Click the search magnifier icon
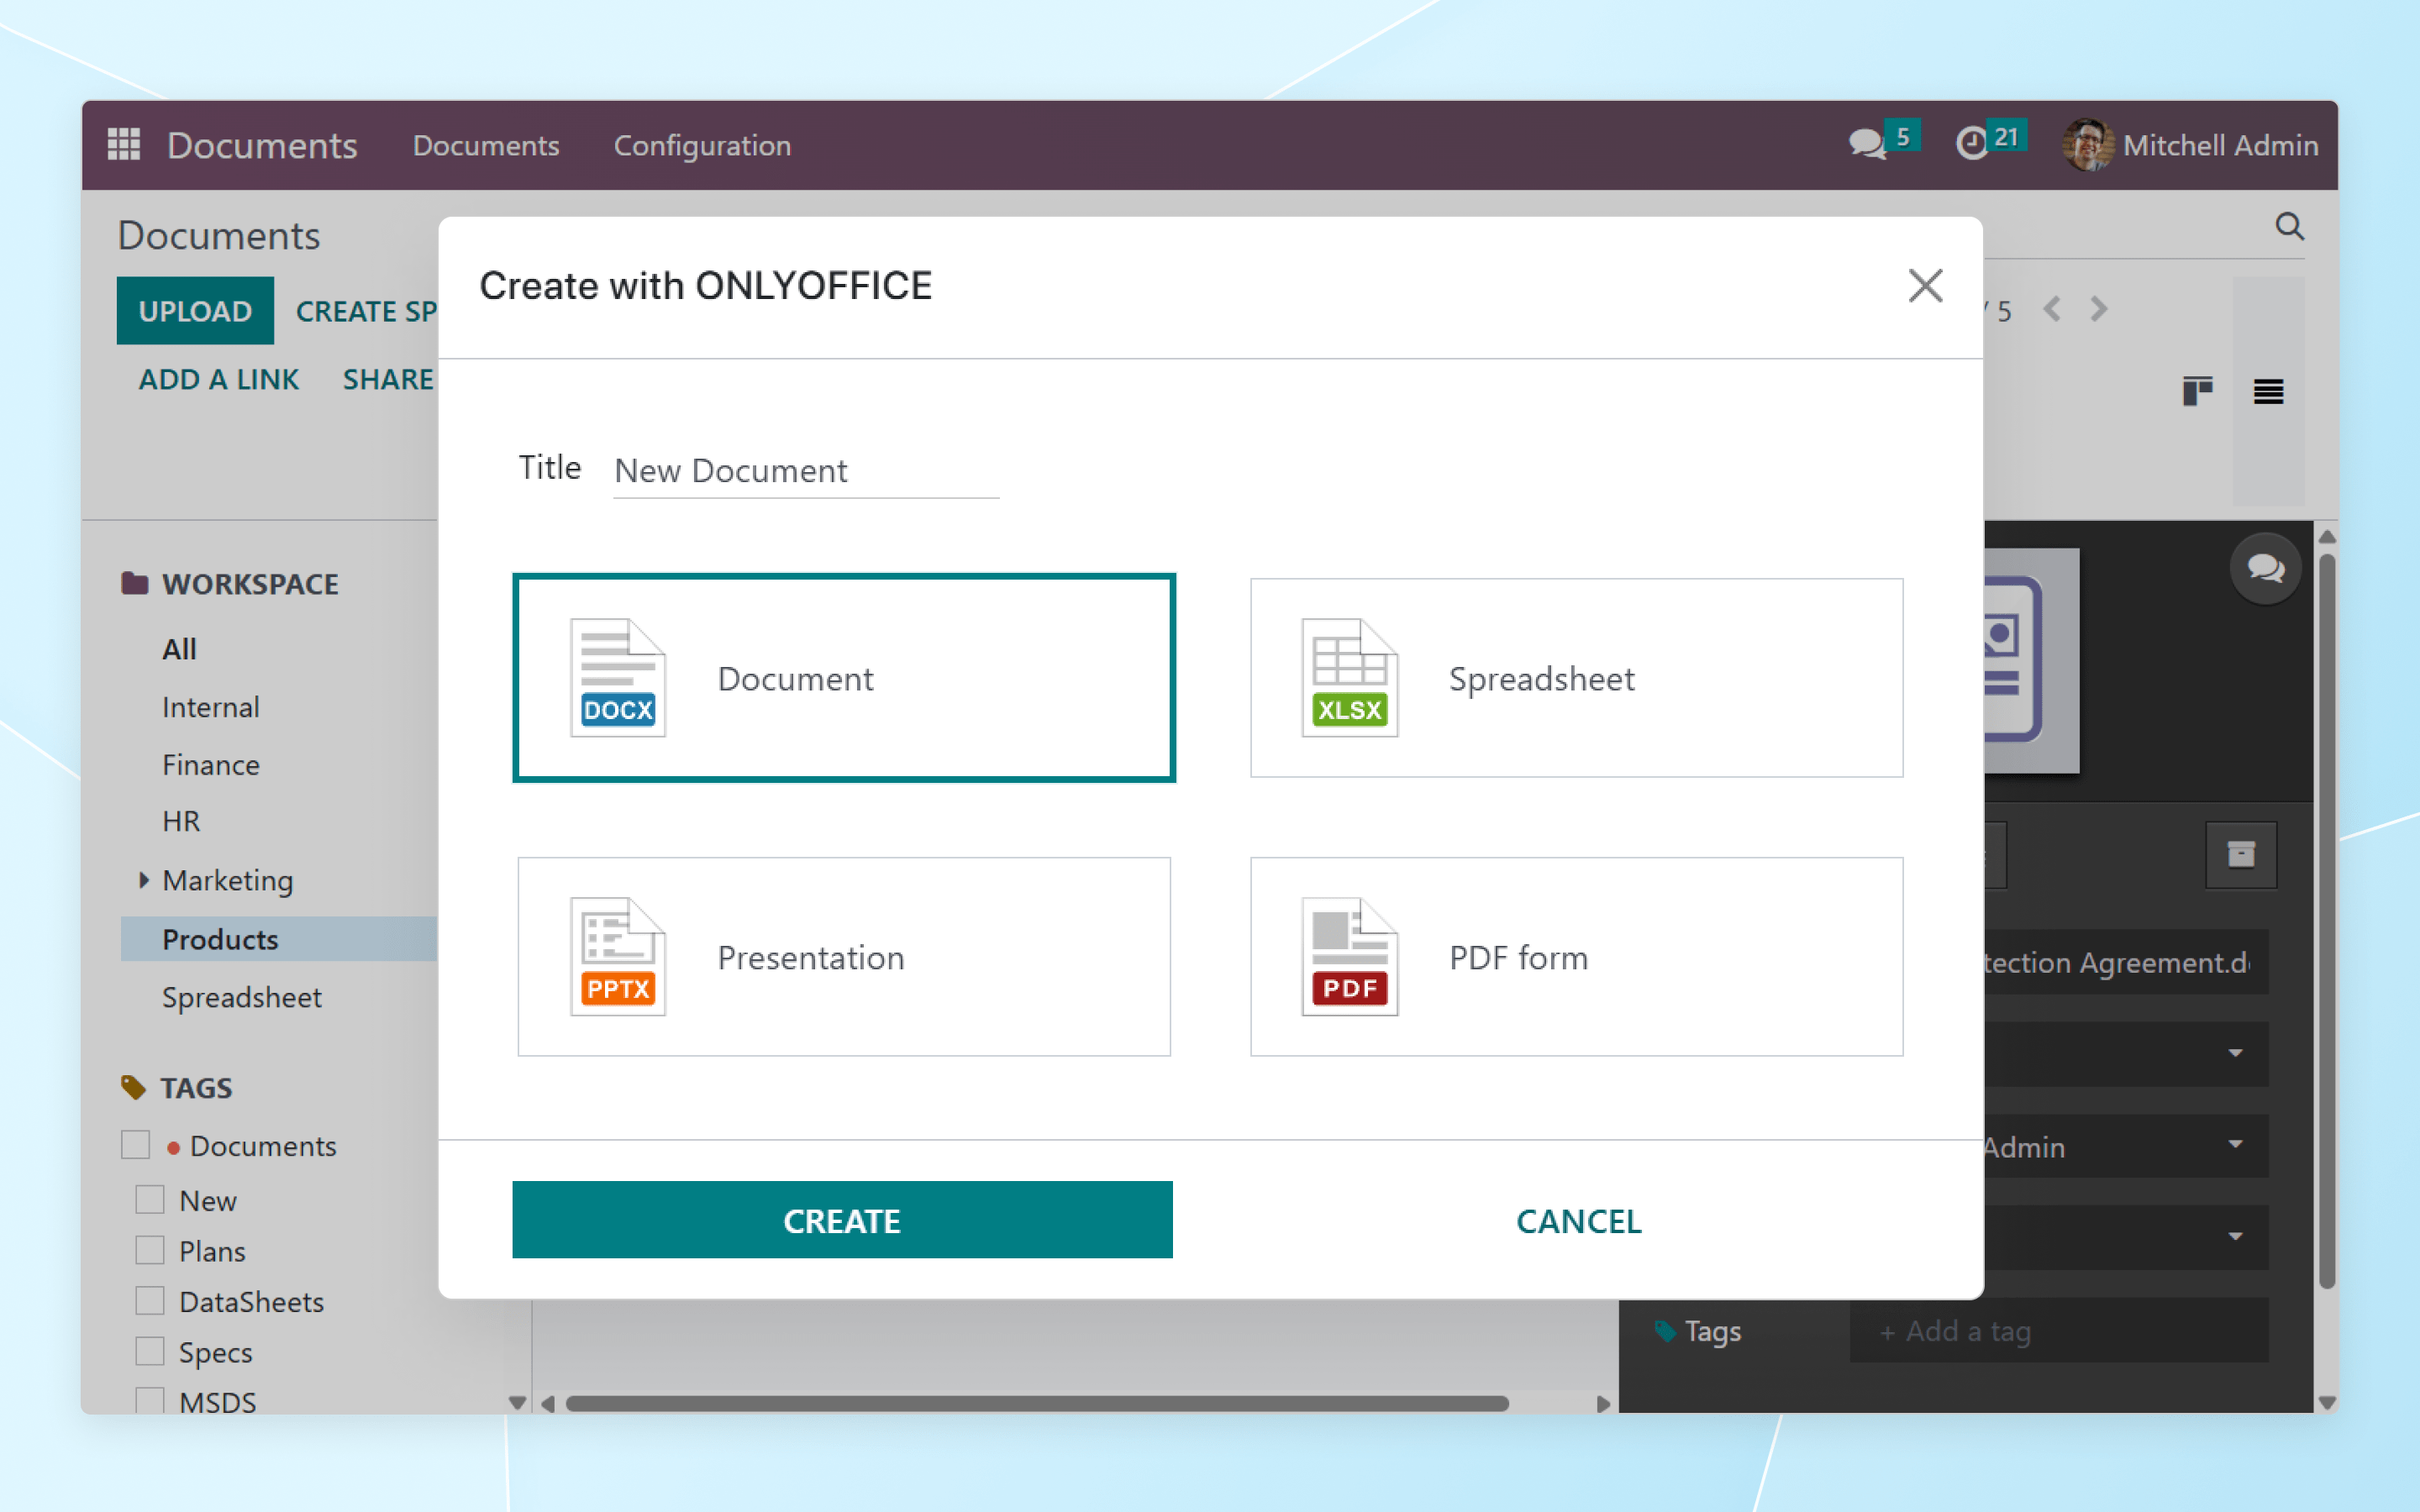Image resolution: width=2420 pixels, height=1512 pixels. click(2289, 227)
